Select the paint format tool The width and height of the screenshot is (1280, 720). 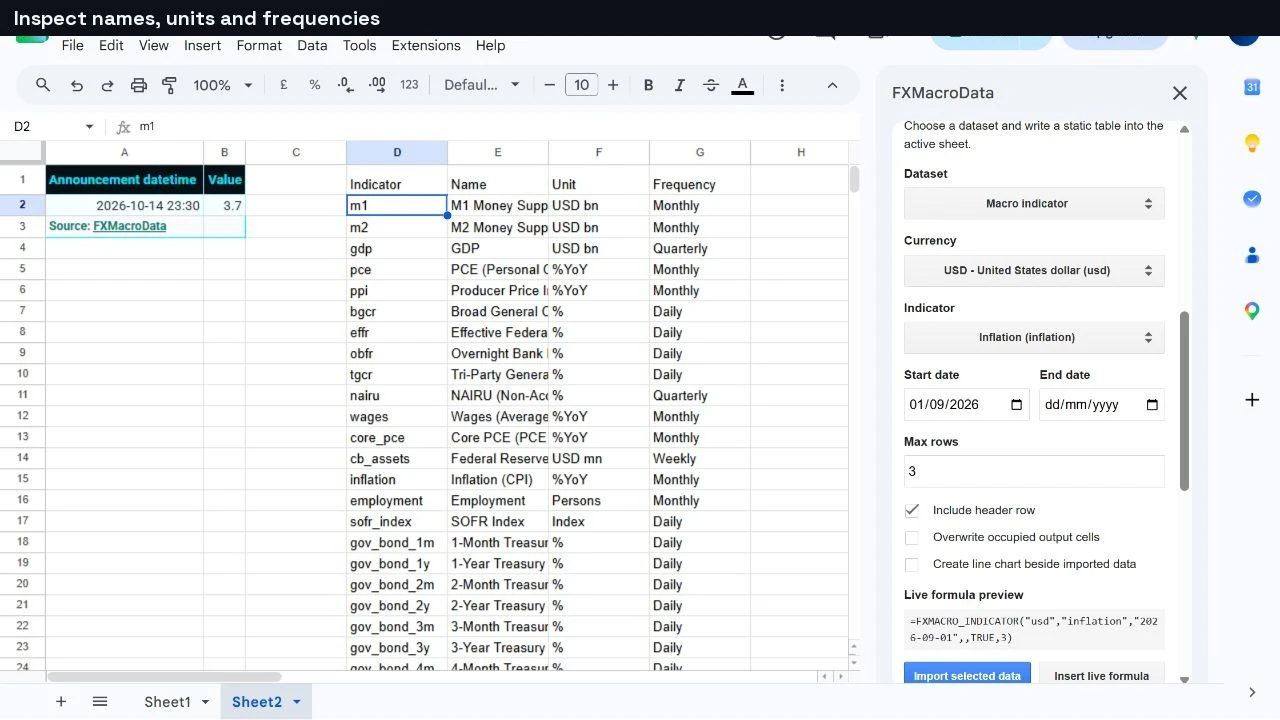169,85
